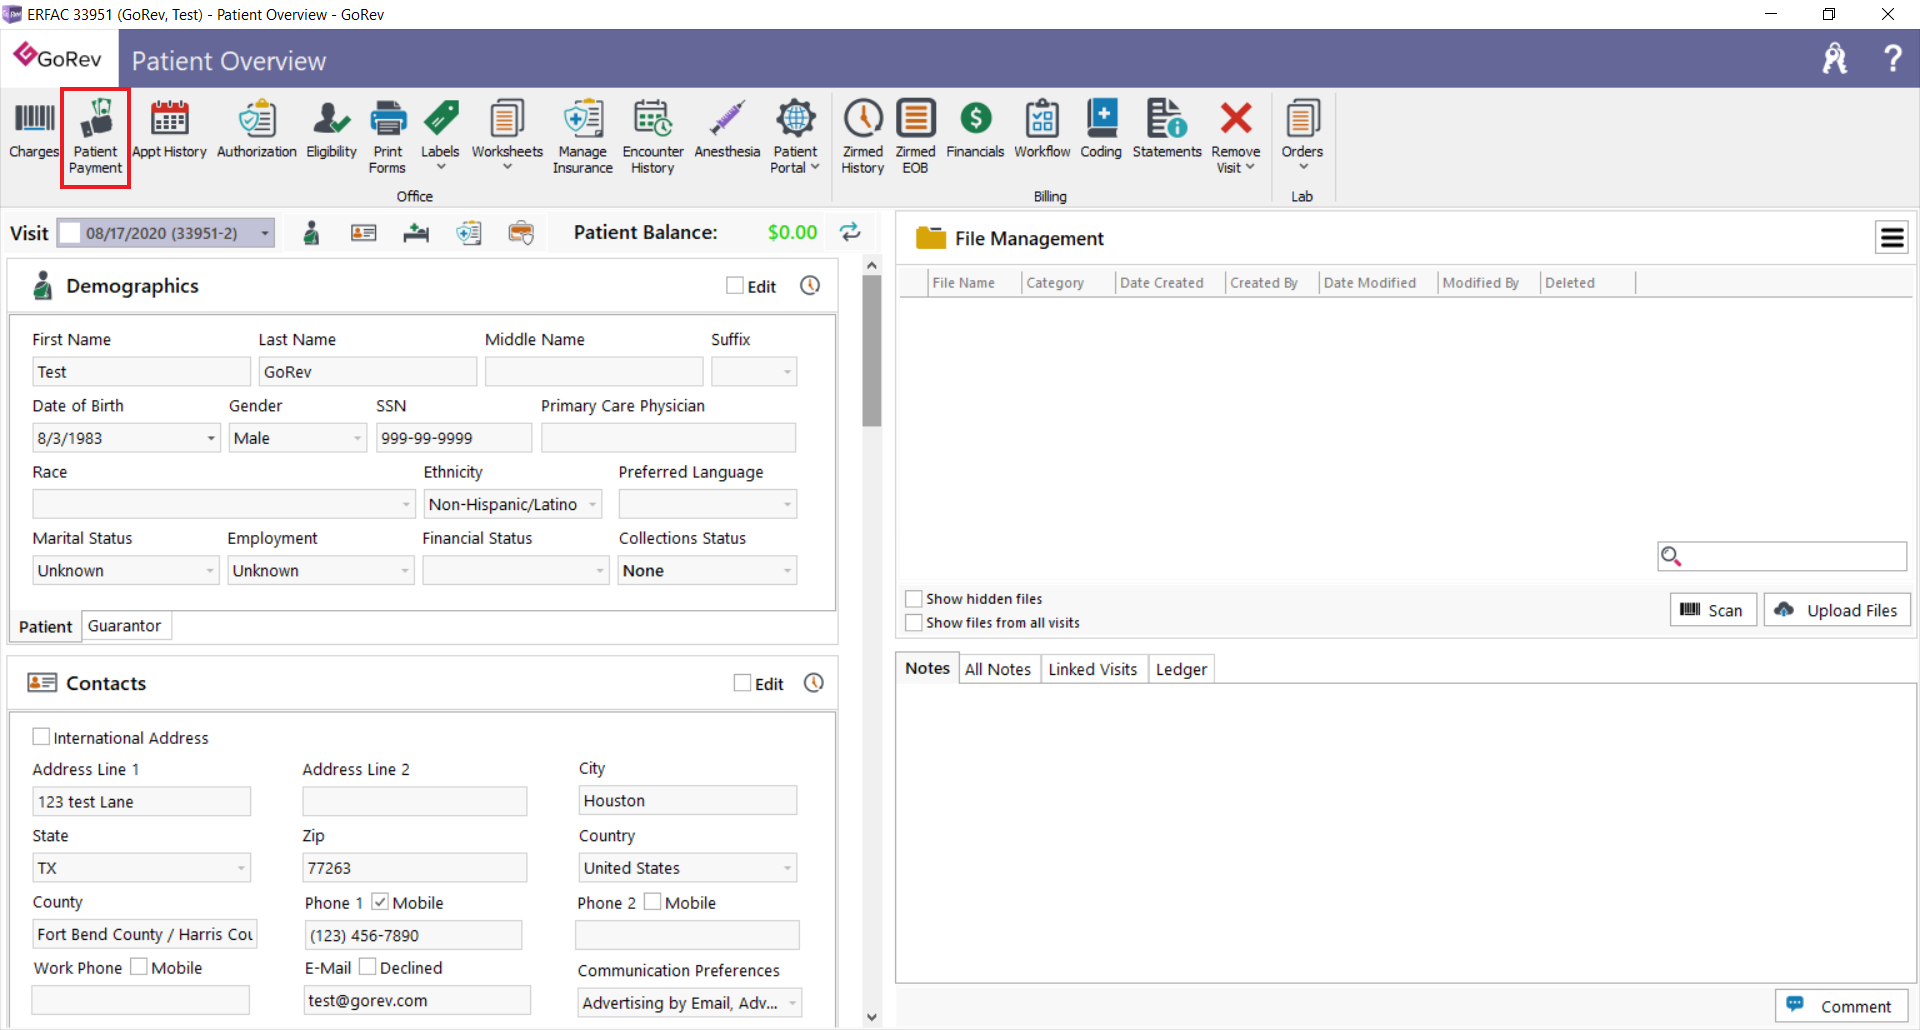1920x1030 pixels.
Task: Click the Comment button
Action: 1841,1006
